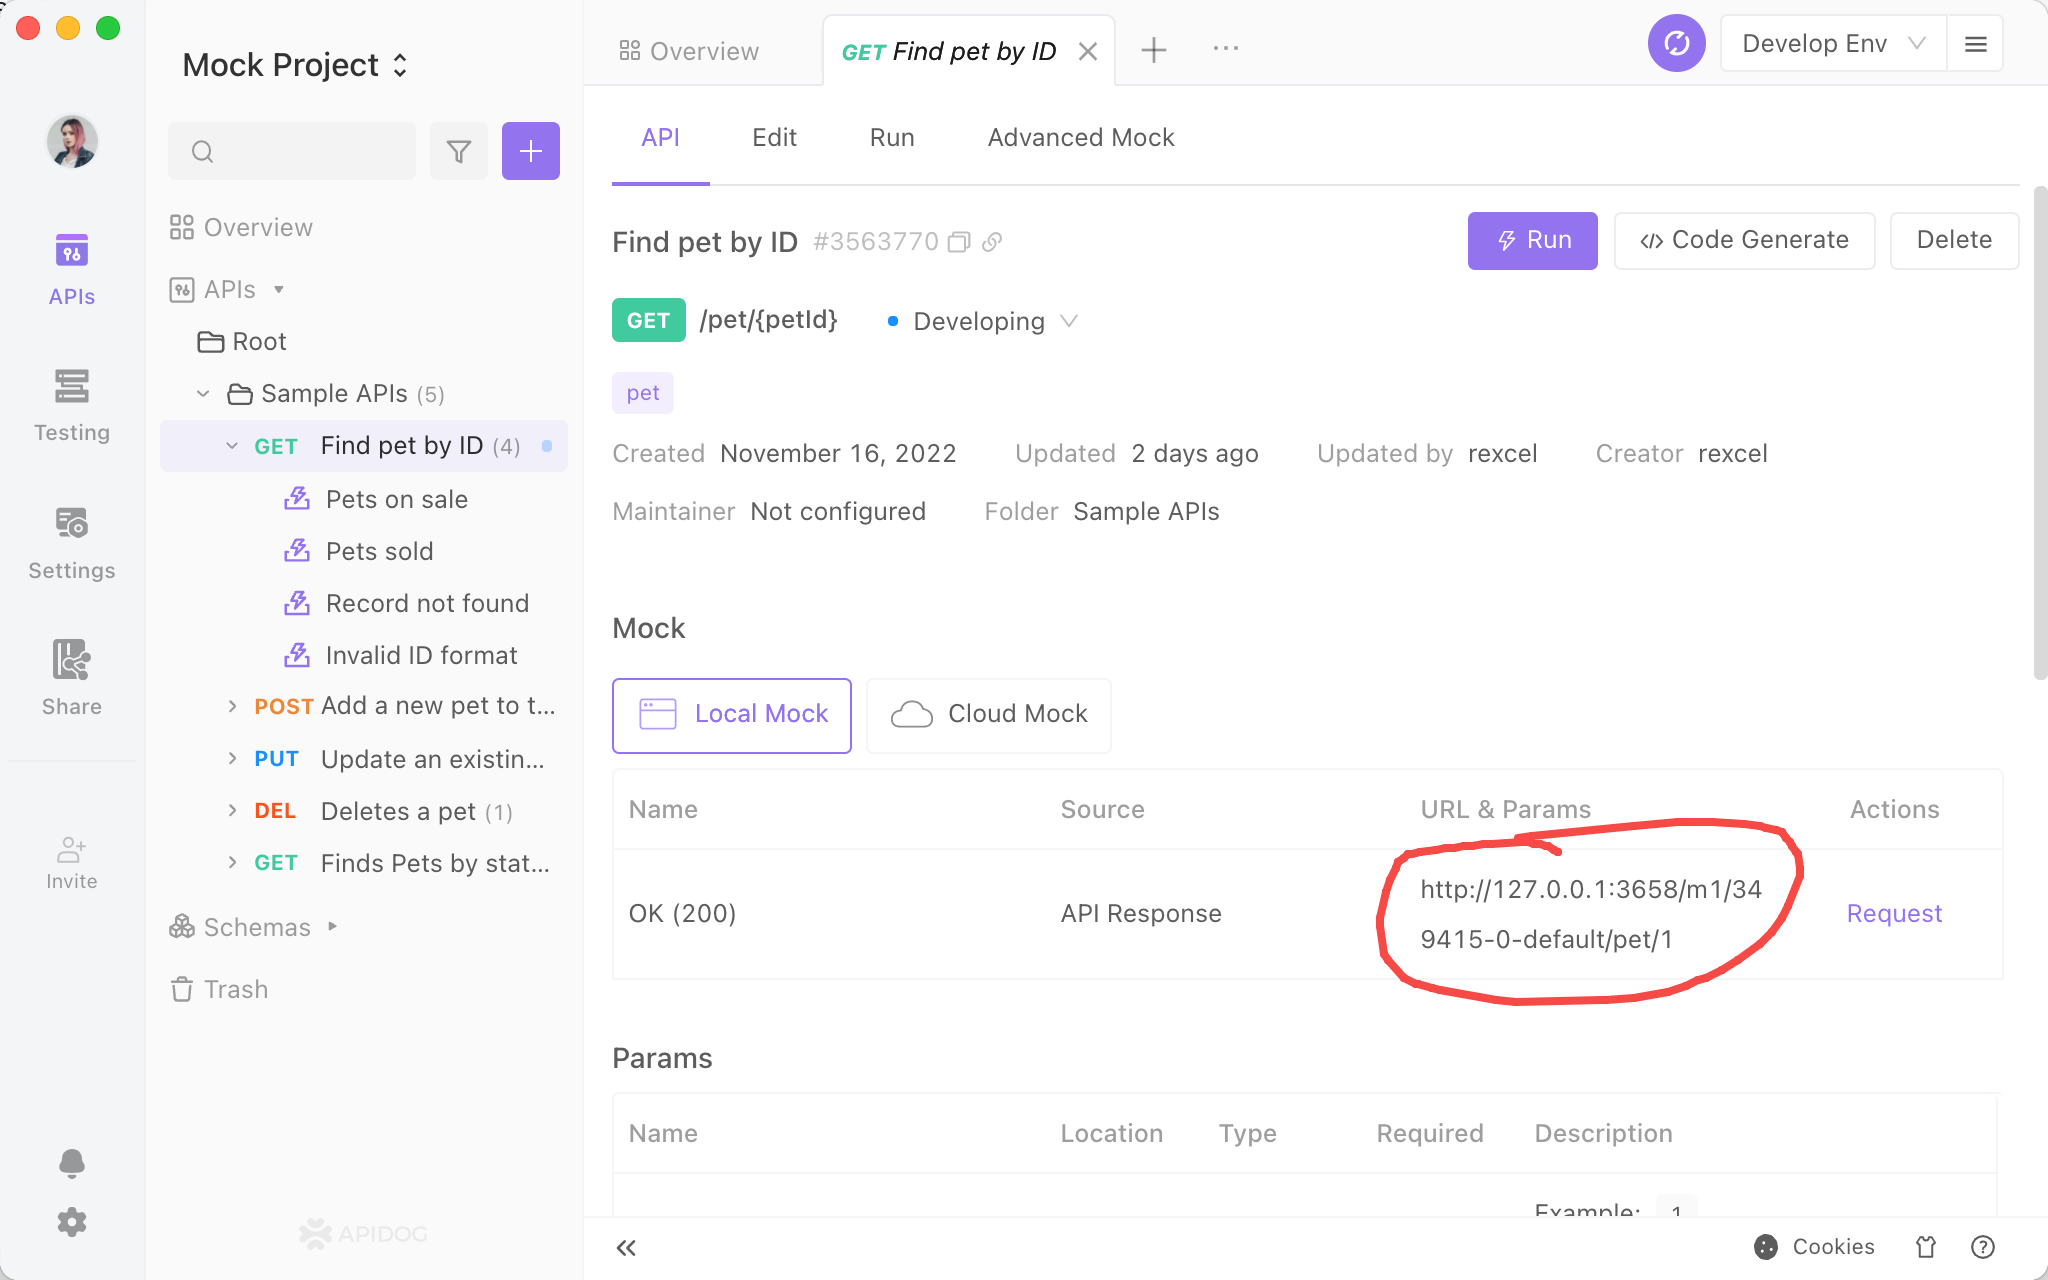
Task: Click the Request link for OK 200
Action: [1895, 913]
